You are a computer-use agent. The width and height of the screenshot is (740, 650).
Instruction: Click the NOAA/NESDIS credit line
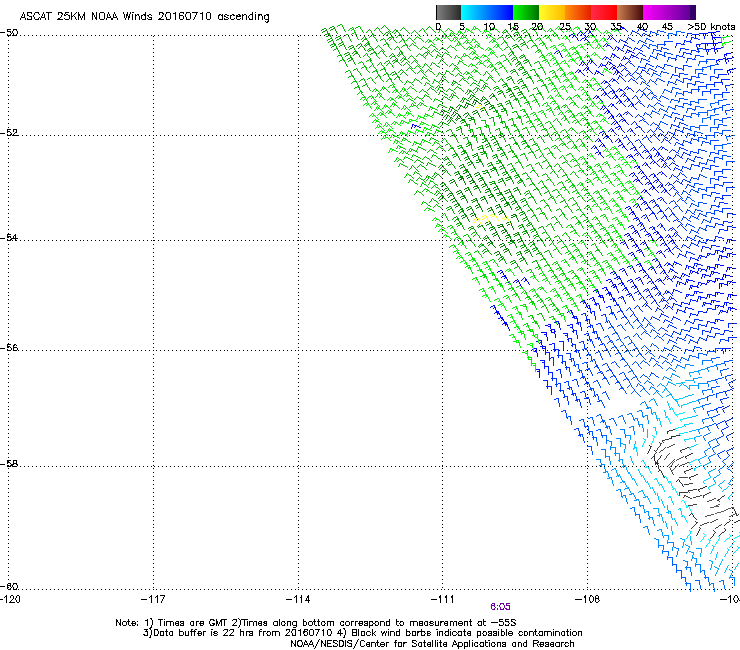click(x=432, y=644)
